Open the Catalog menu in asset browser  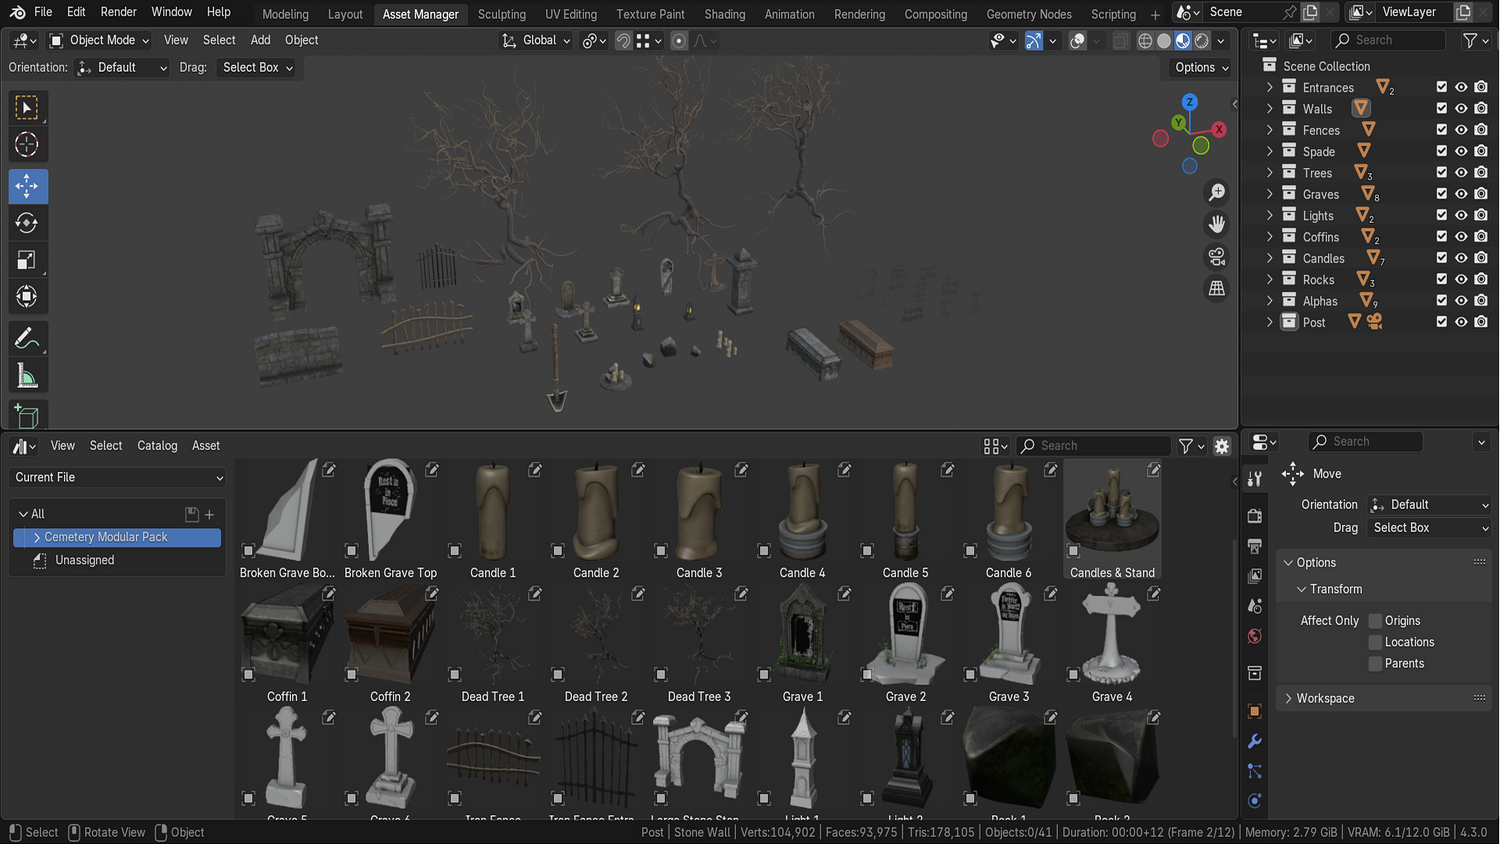(x=157, y=446)
